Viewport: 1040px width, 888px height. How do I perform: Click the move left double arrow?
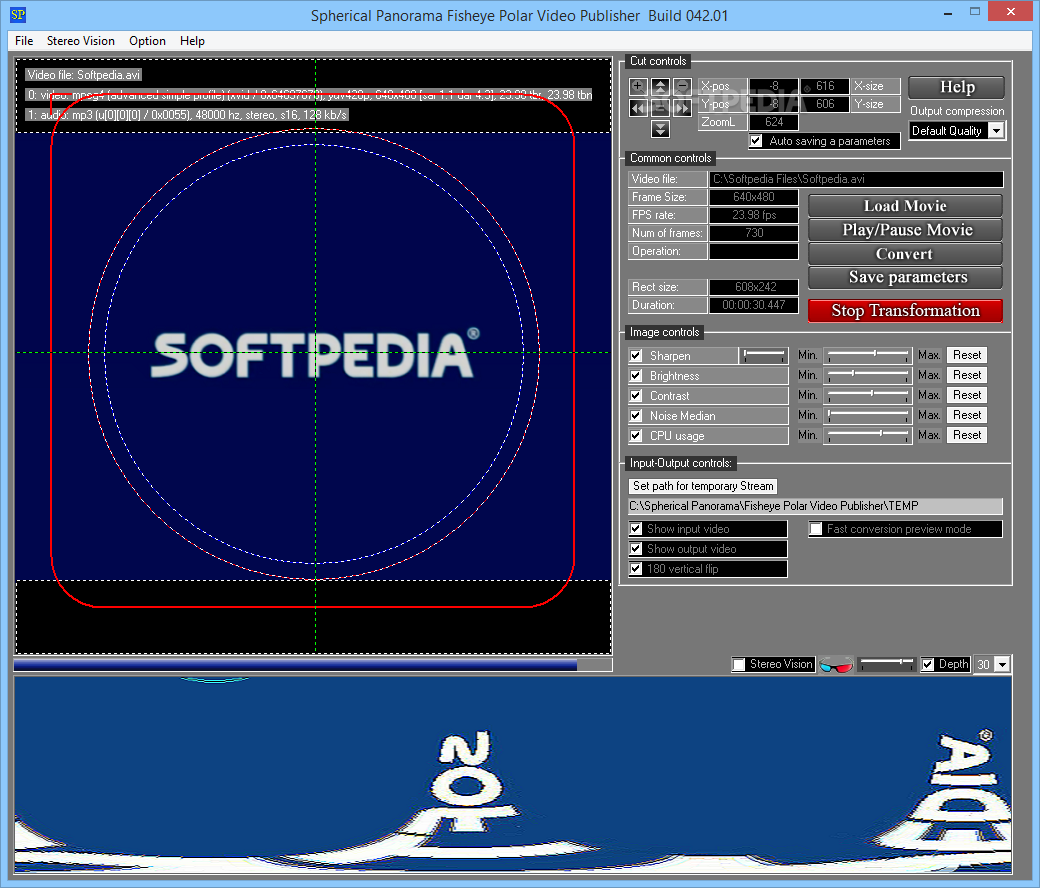[x=638, y=107]
